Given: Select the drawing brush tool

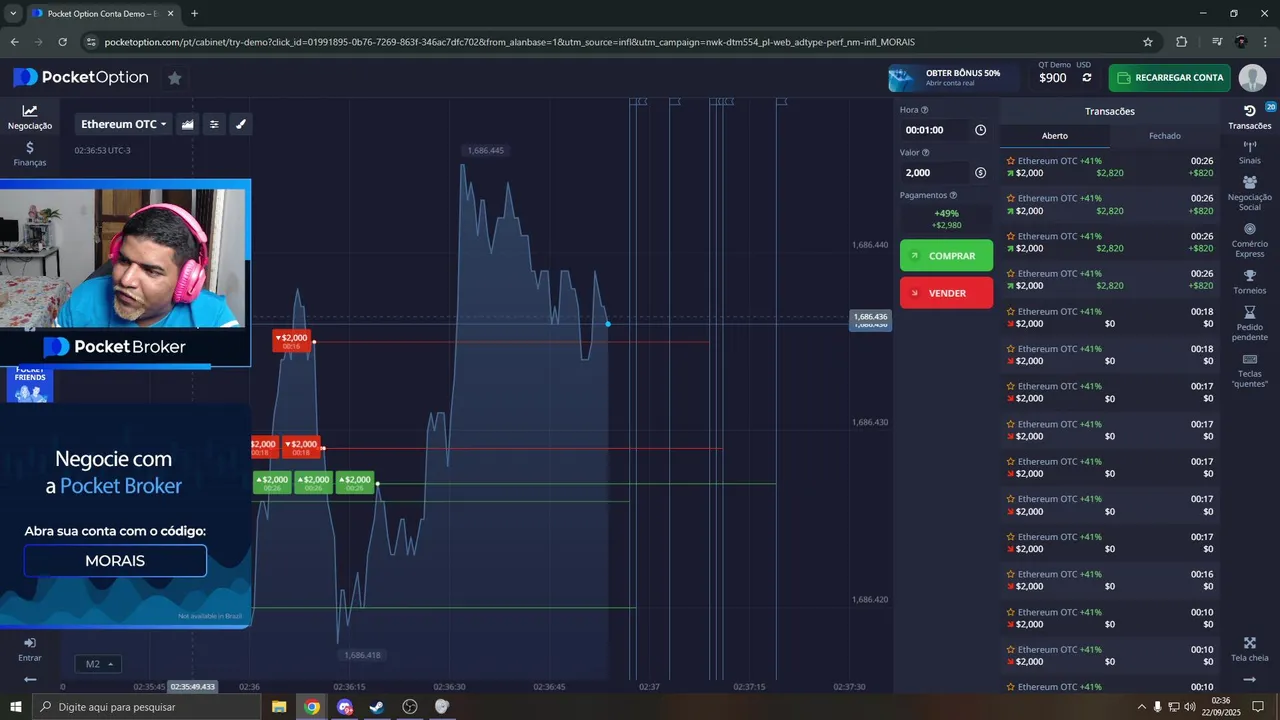Looking at the screenshot, I should click(x=241, y=124).
